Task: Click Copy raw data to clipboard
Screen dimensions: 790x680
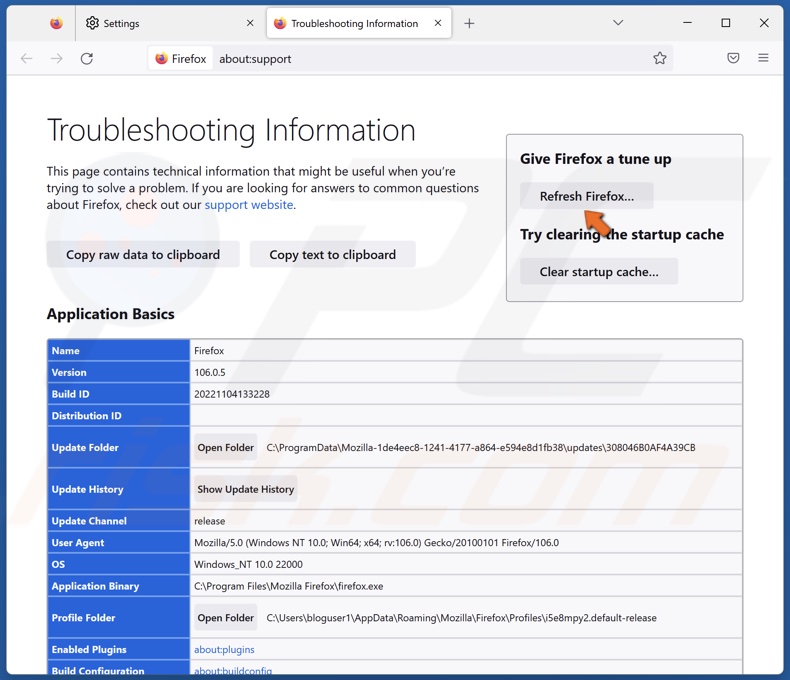Action: (143, 254)
